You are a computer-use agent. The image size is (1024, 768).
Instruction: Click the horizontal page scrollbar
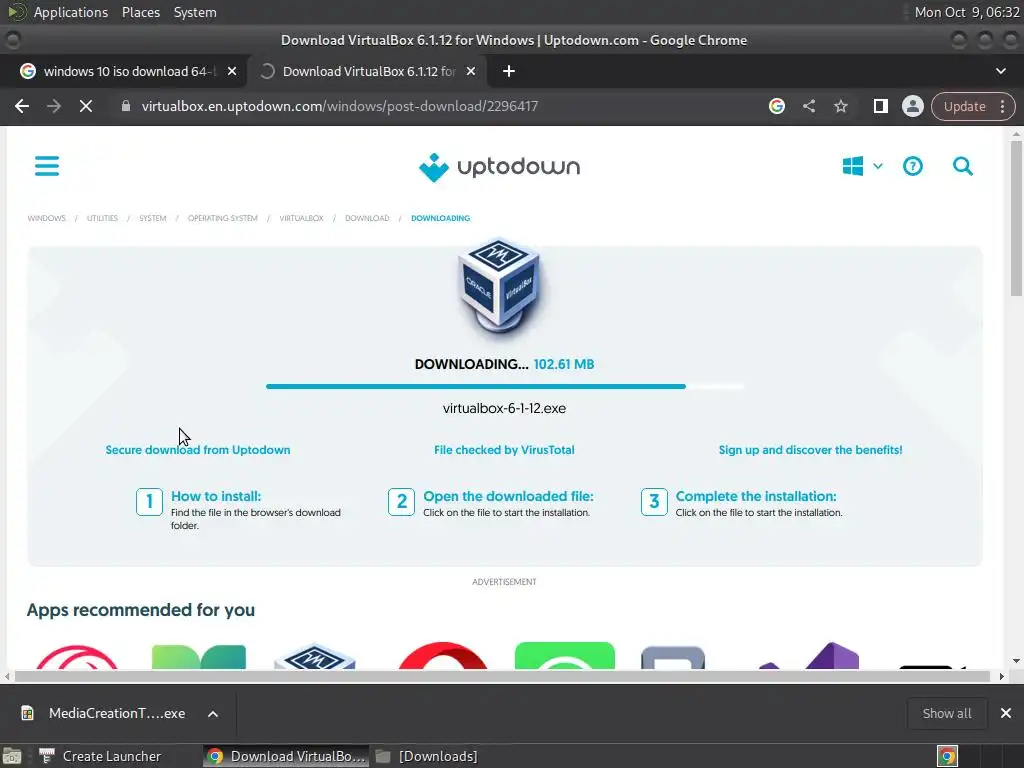click(503, 677)
